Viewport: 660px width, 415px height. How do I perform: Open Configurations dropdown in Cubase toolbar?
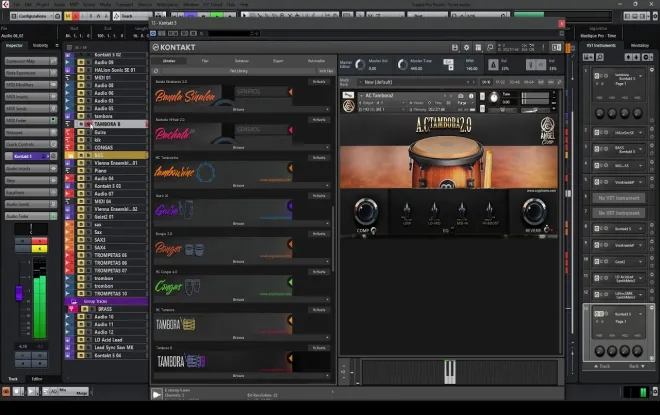(35, 16)
